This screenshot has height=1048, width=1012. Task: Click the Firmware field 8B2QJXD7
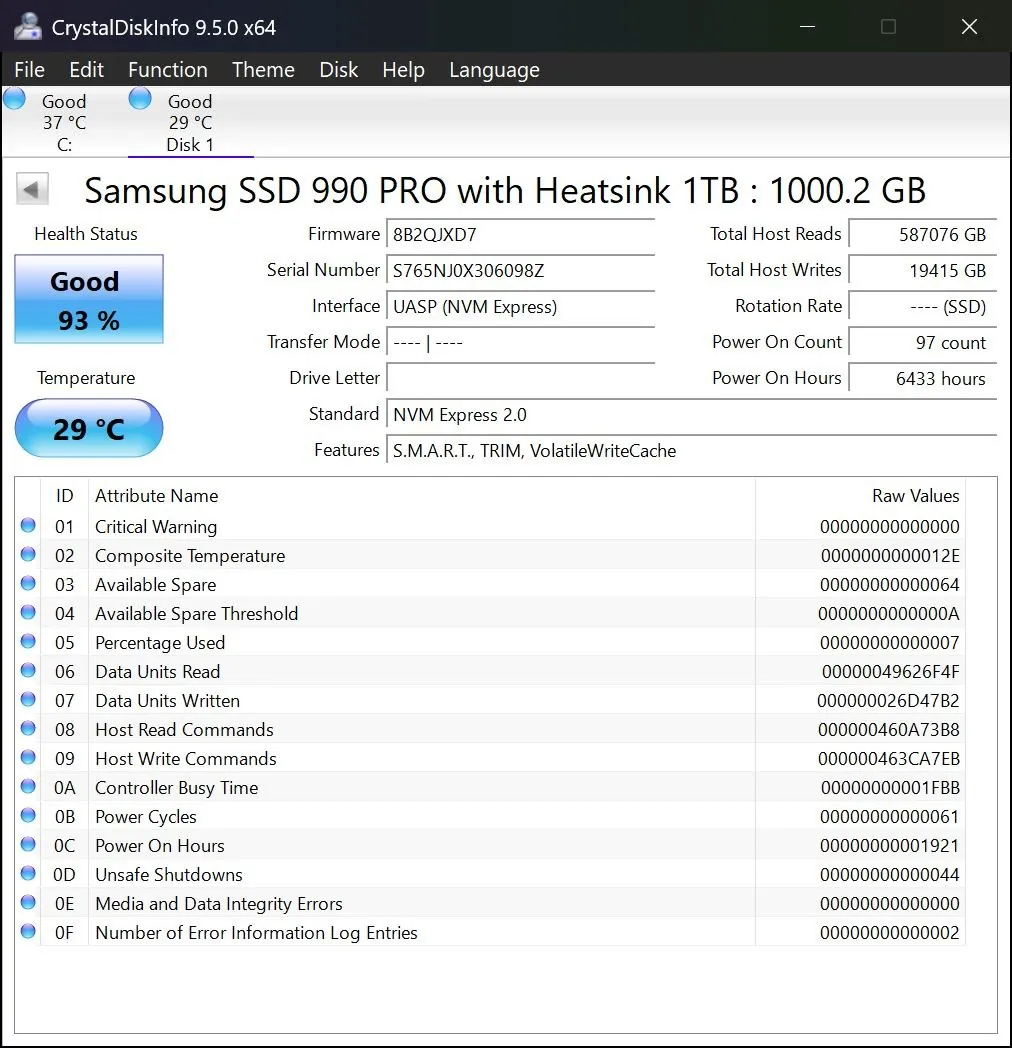click(x=520, y=235)
